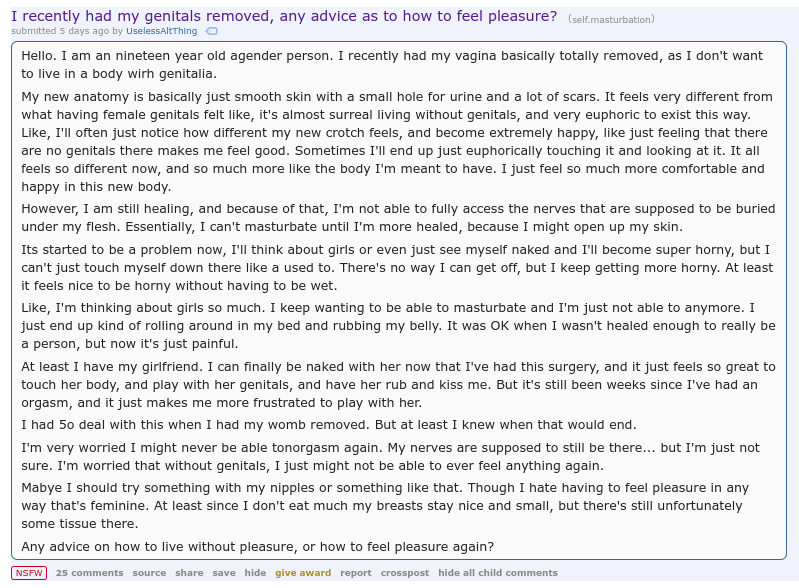Click the paragraph starting "However, I am still healing"
The width and height of the screenshot is (799, 588).
(x=400, y=218)
